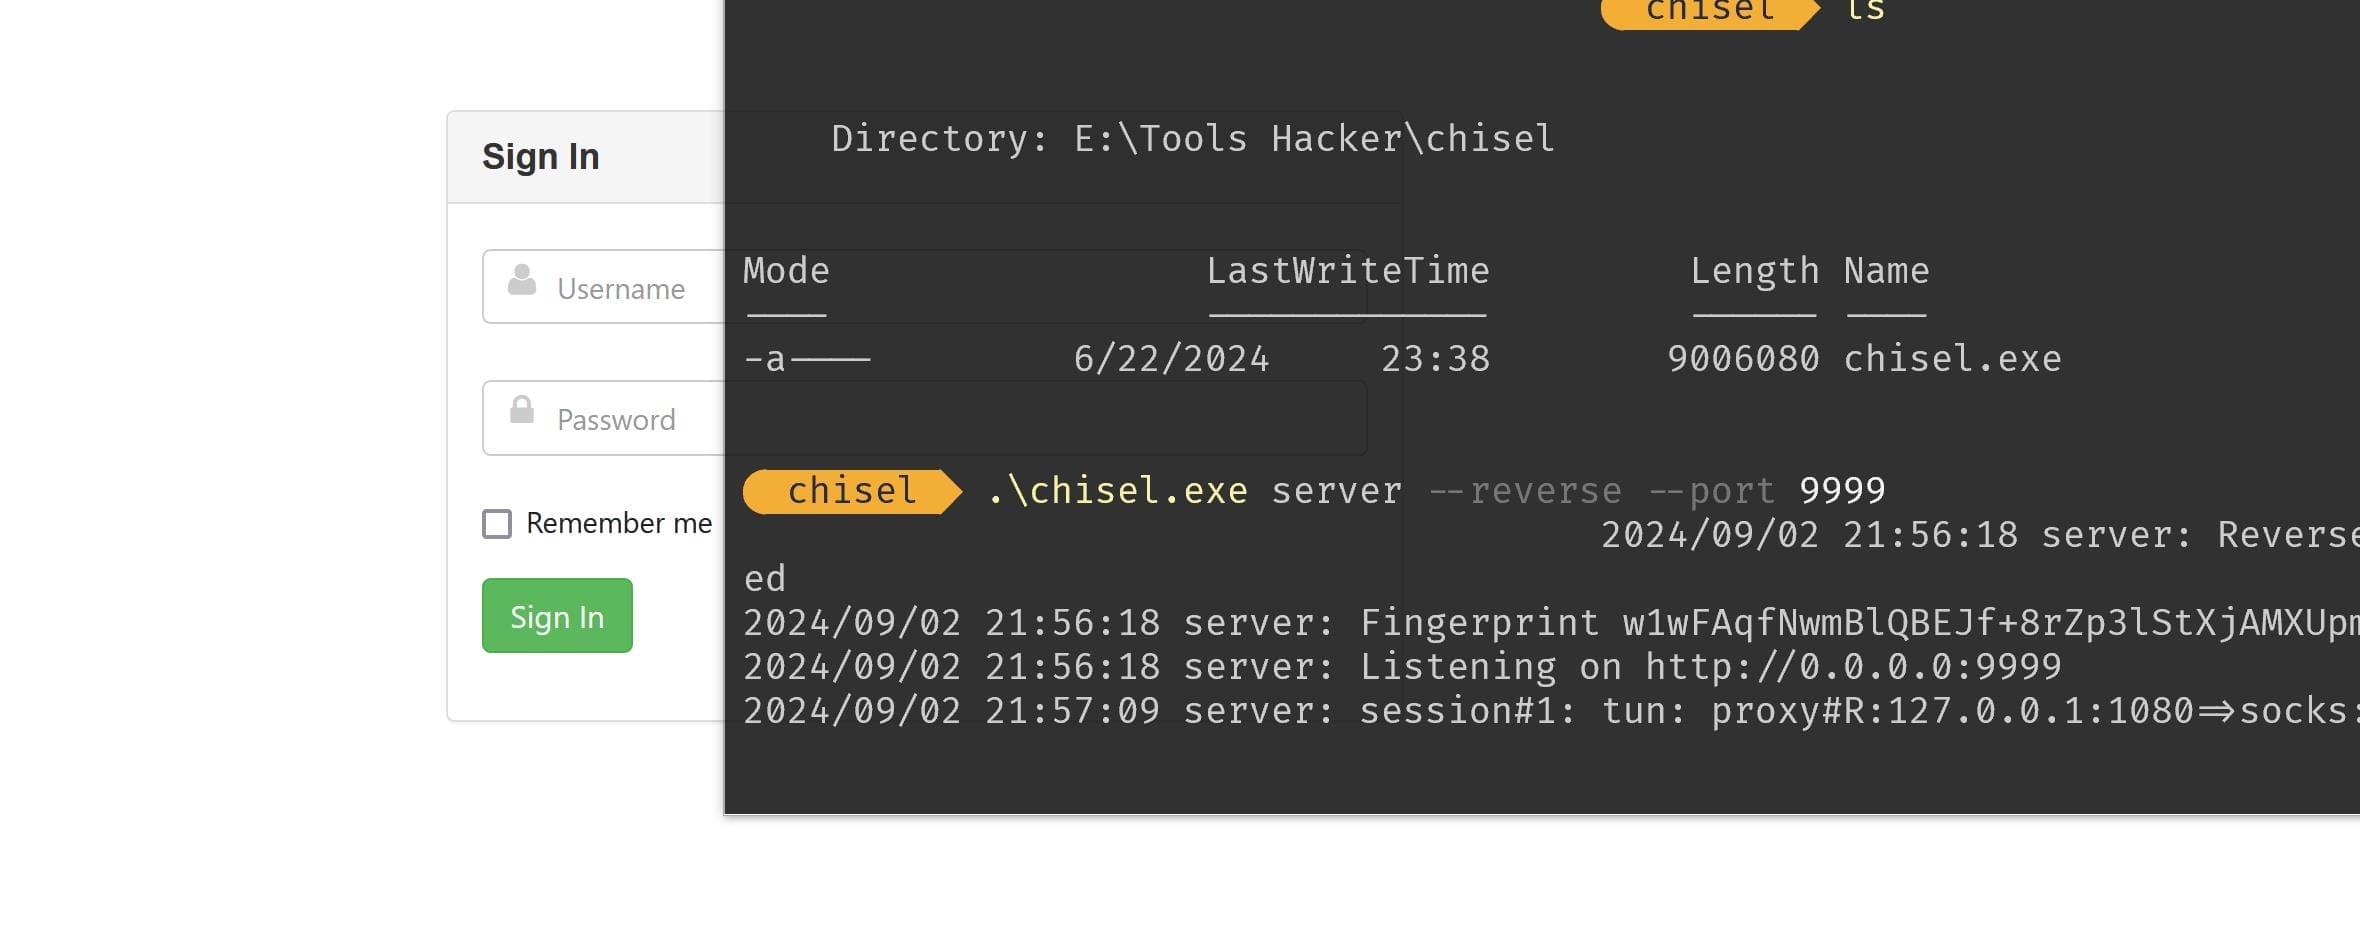The width and height of the screenshot is (2360, 940).
Task: Click the Name column header
Action: [1886, 271]
